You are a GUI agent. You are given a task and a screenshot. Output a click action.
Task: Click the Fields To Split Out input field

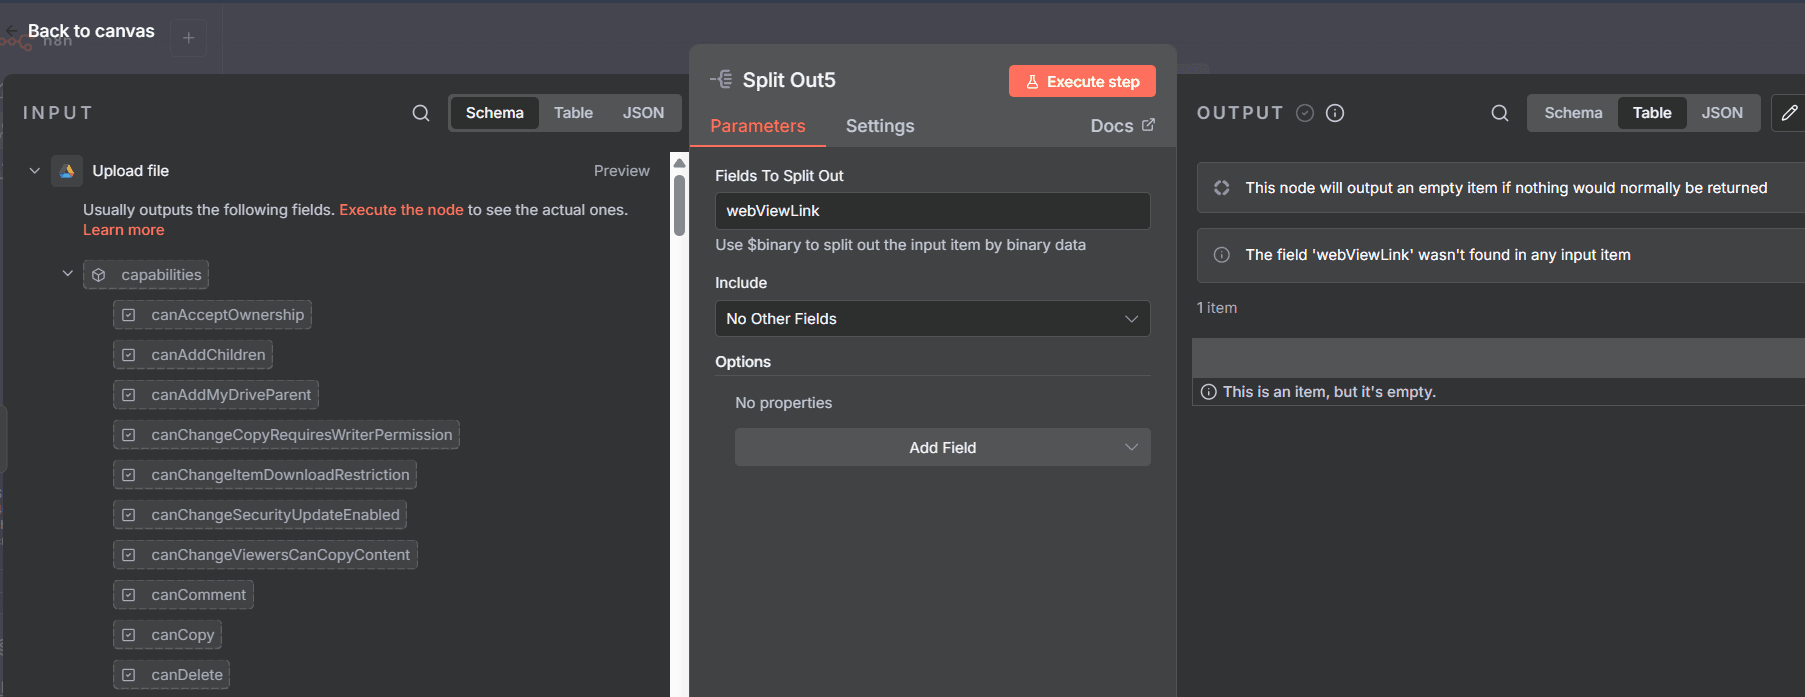pyautogui.click(x=932, y=211)
